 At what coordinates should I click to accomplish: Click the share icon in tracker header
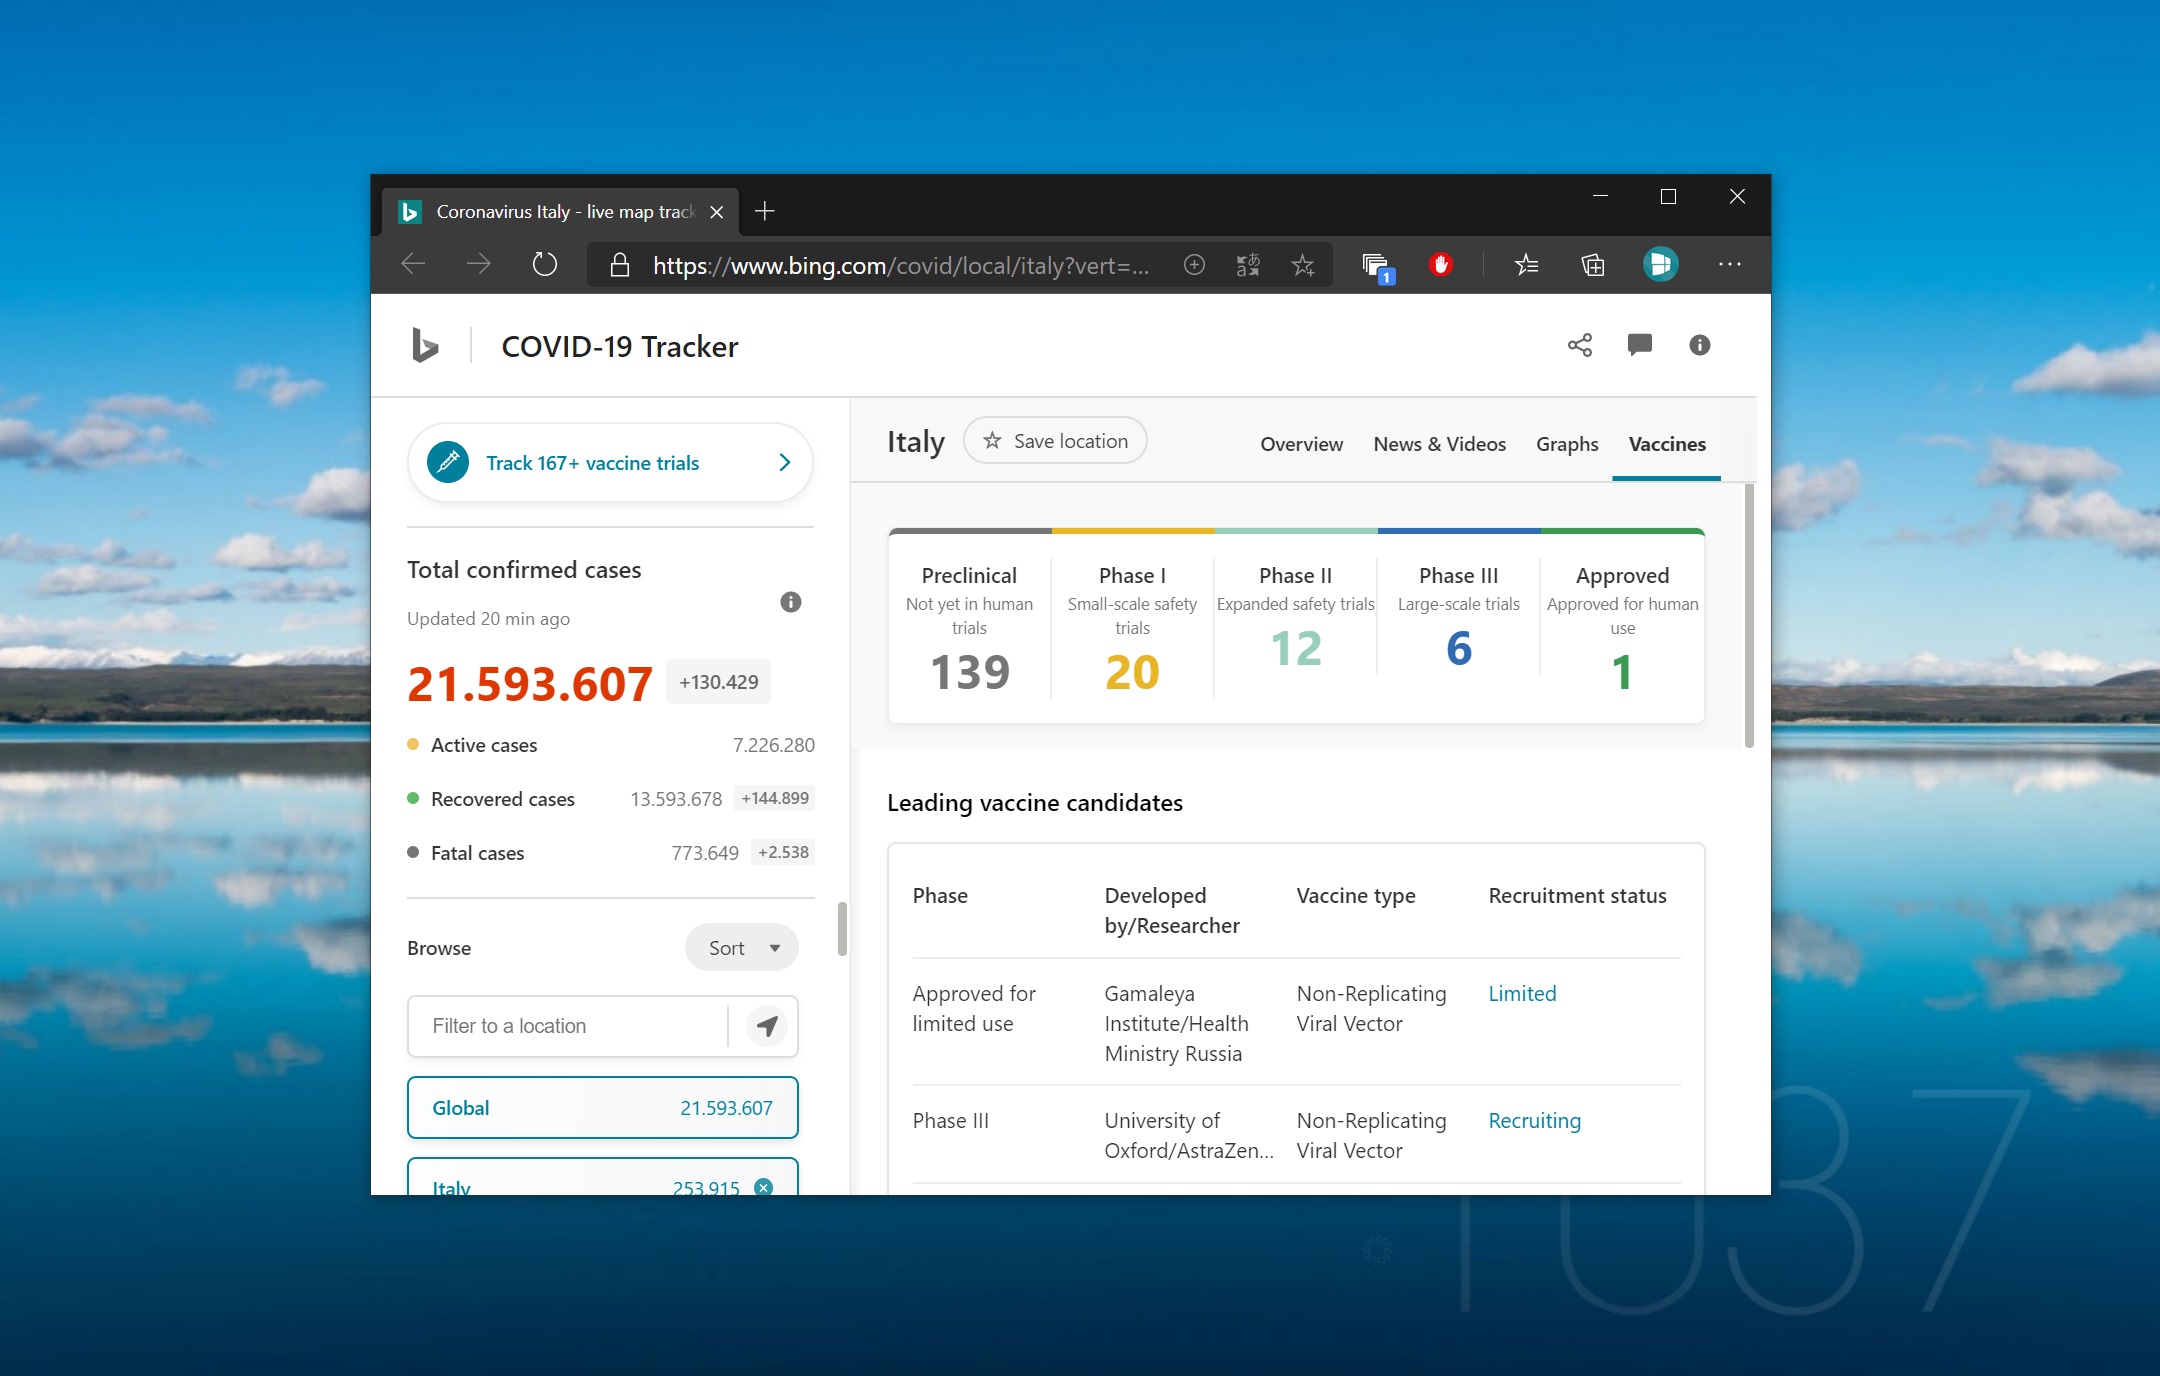1580,346
